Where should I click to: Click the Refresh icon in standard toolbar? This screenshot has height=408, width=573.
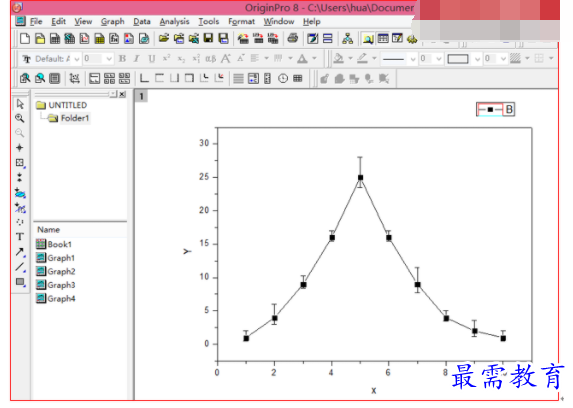pyautogui.click(x=313, y=38)
